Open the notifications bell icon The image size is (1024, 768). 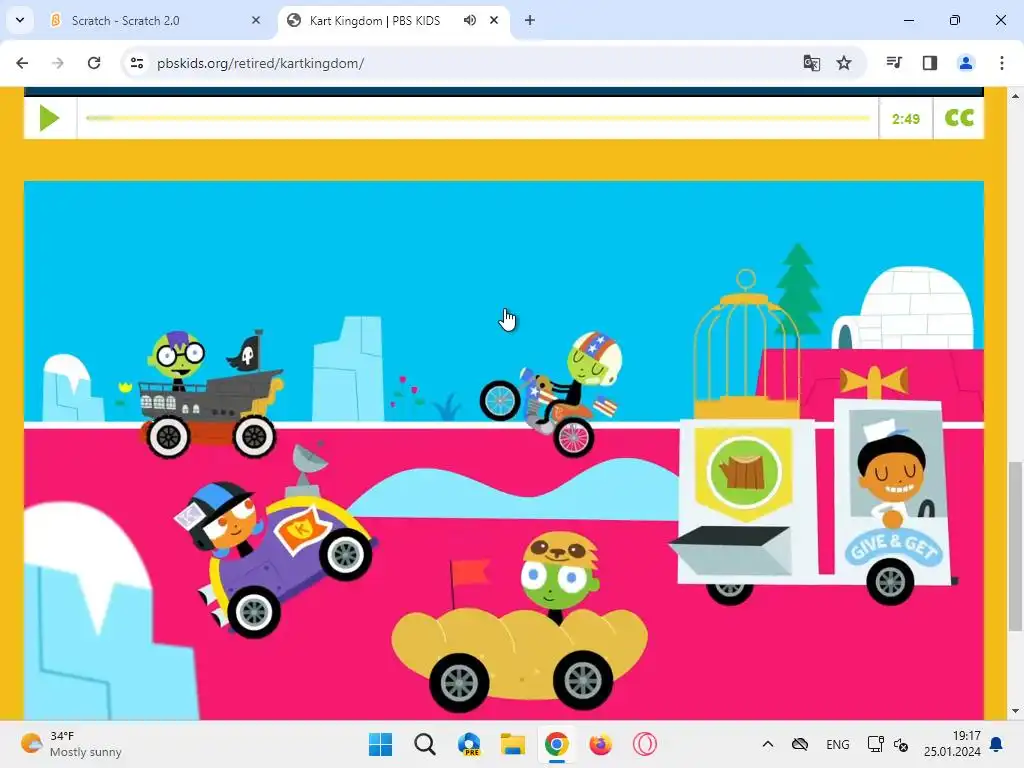point(997,744)
